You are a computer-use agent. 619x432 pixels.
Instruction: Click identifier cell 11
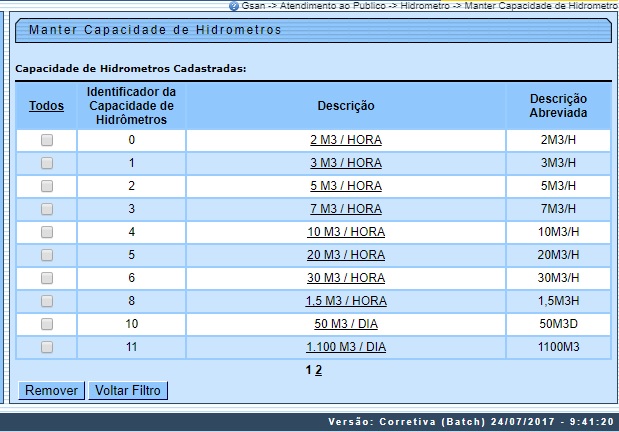tap(131, 347)
